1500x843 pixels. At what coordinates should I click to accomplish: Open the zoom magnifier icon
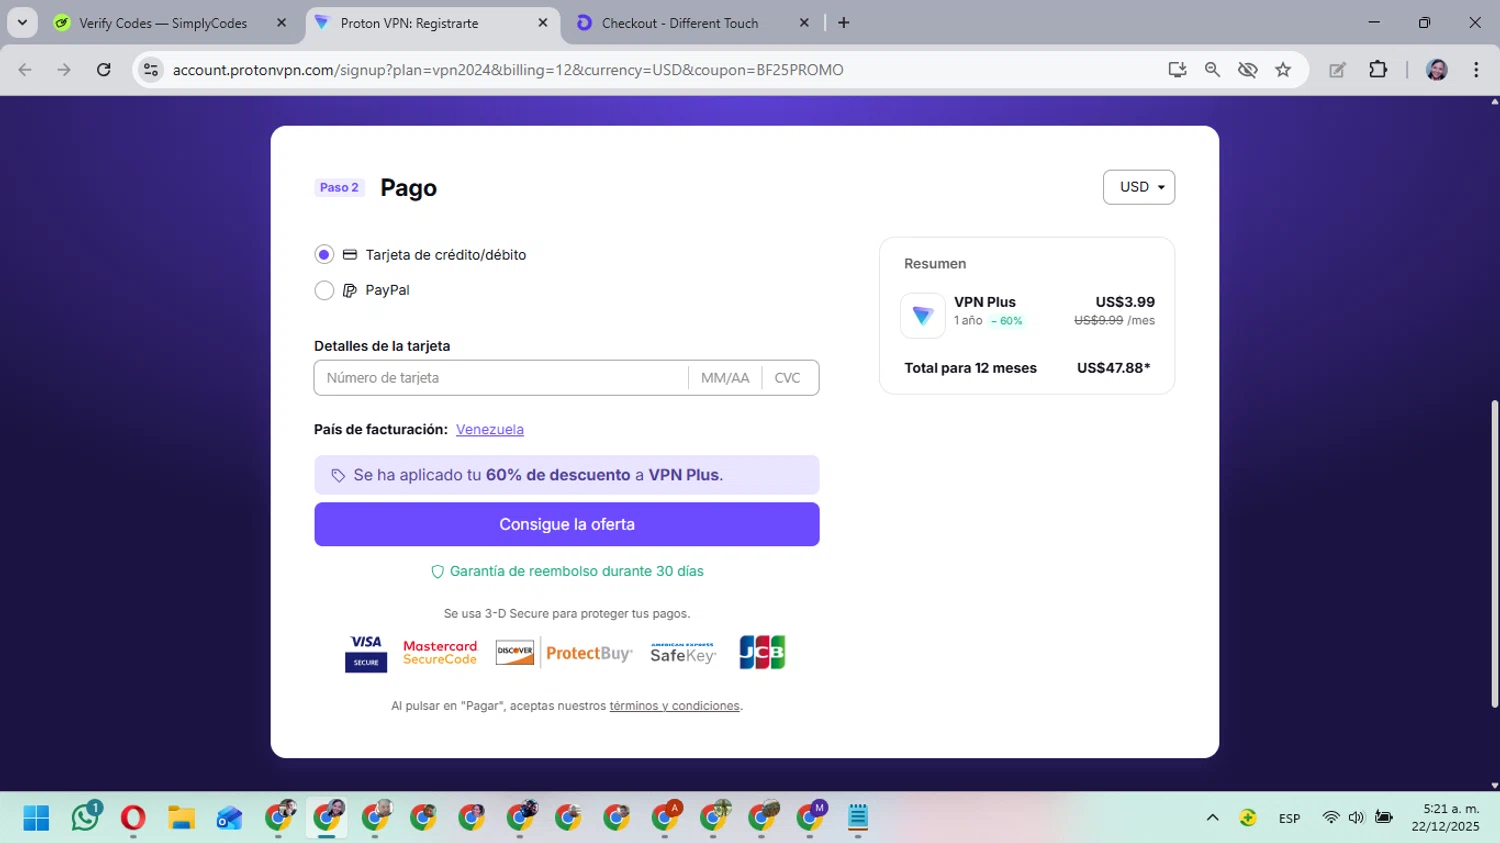pos(1212,70)
